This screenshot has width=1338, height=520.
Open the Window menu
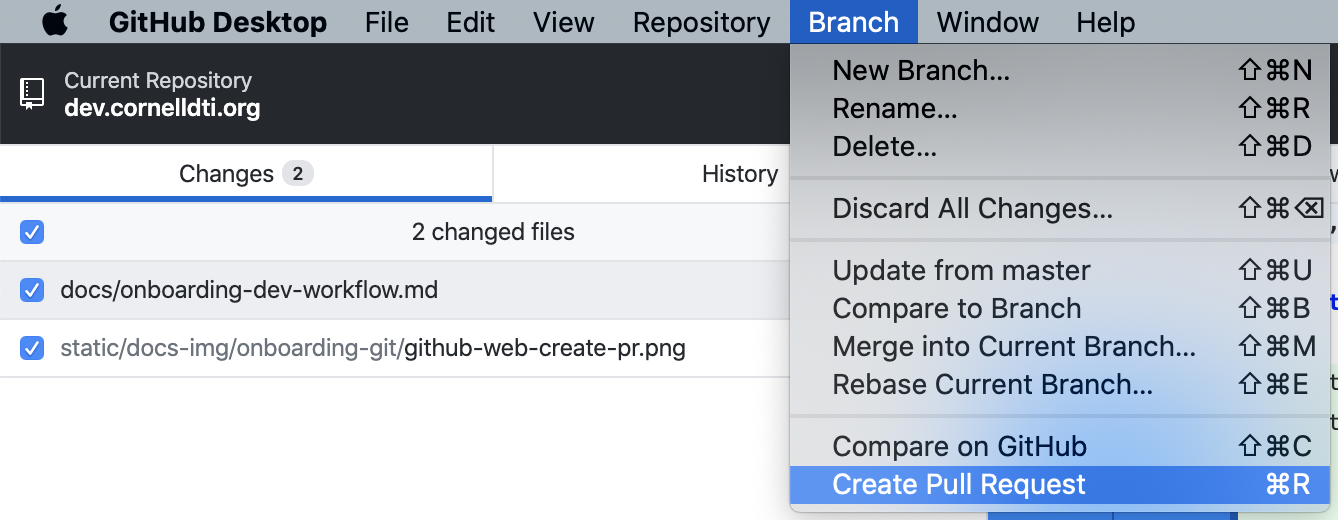point(988,22)
